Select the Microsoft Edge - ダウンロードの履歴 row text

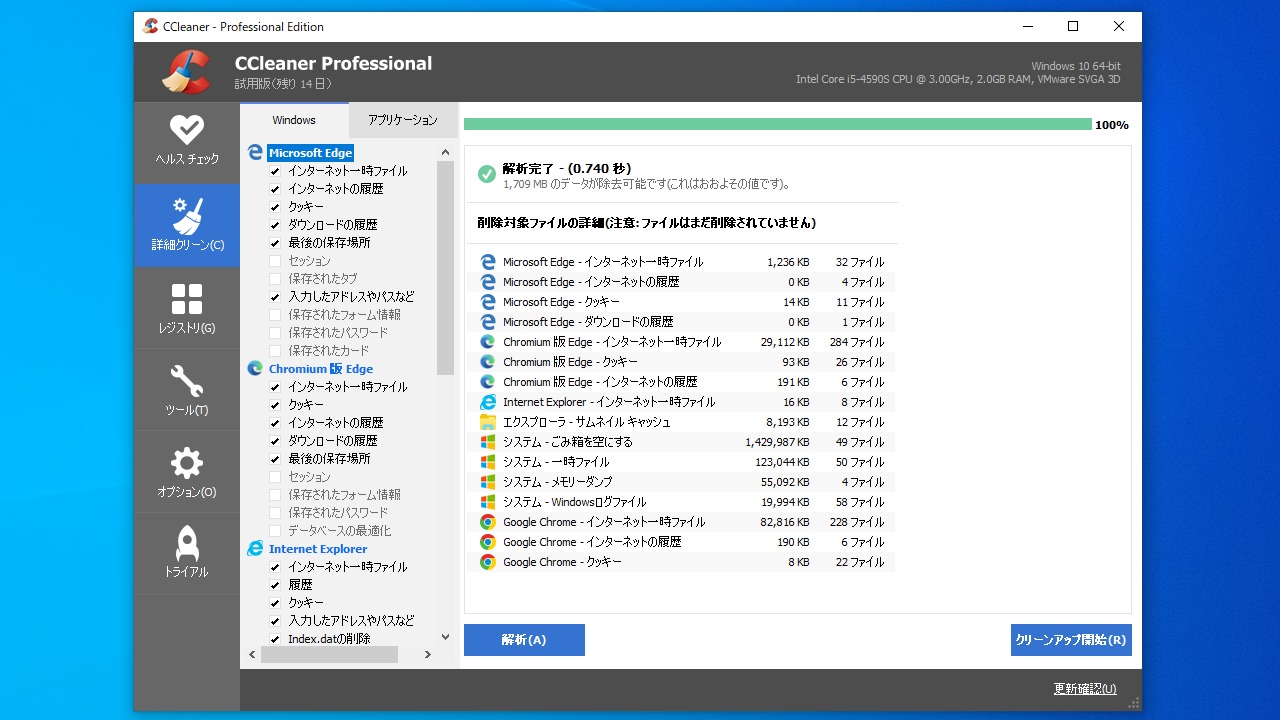[x=588, y=322]
